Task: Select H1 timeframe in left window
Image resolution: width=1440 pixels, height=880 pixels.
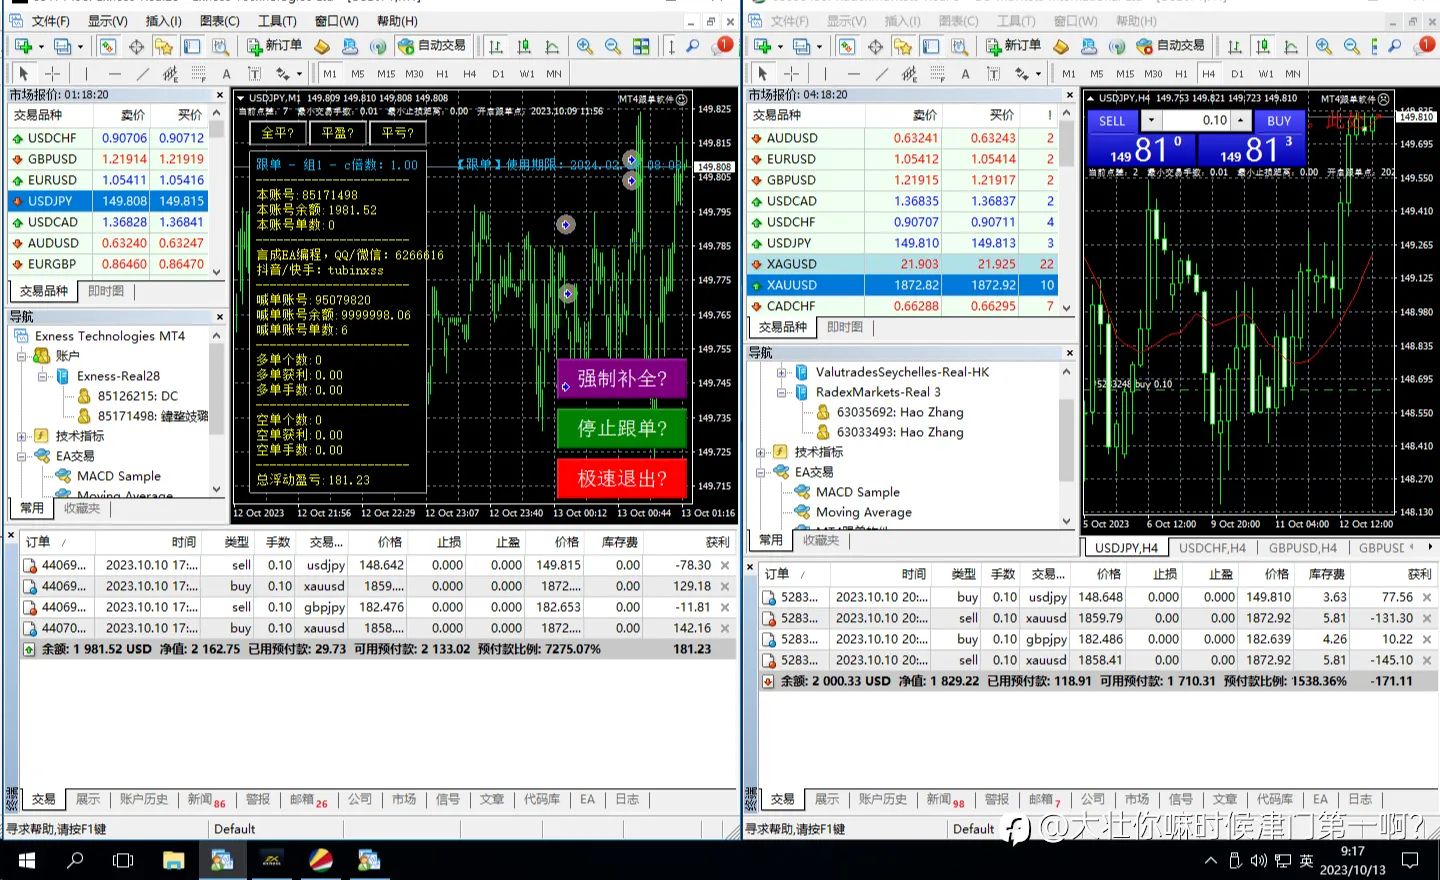Action: [x=442, y=74]
